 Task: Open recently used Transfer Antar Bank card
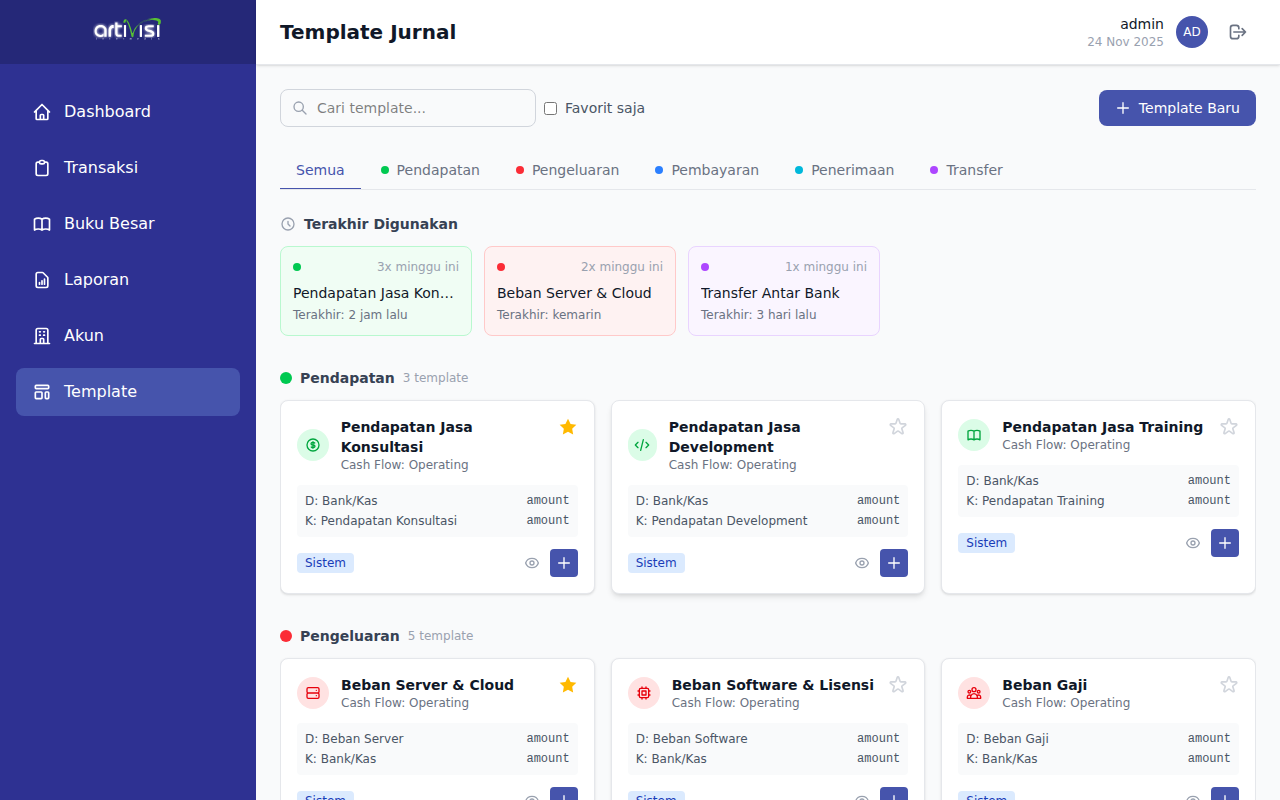783,291
